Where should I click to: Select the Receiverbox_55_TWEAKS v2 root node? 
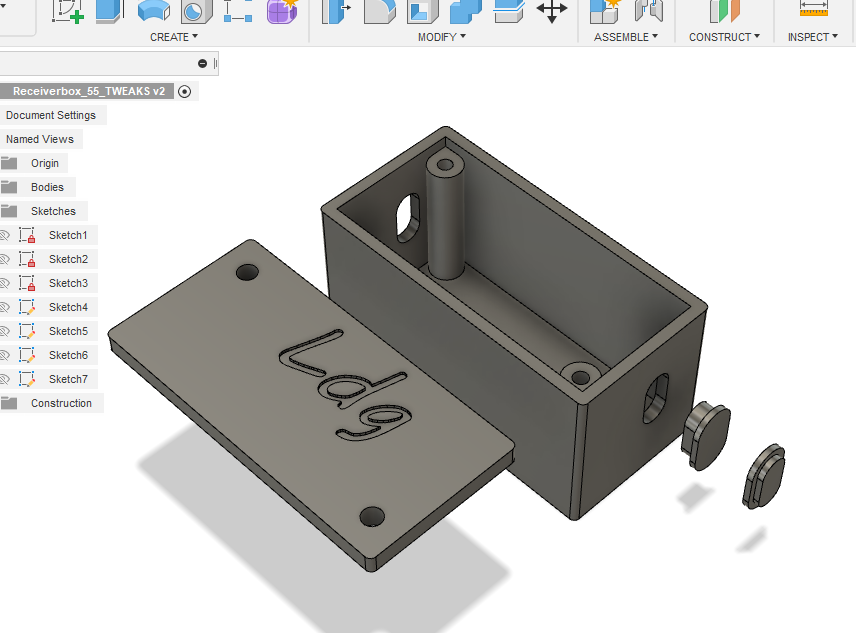[88, 91]
